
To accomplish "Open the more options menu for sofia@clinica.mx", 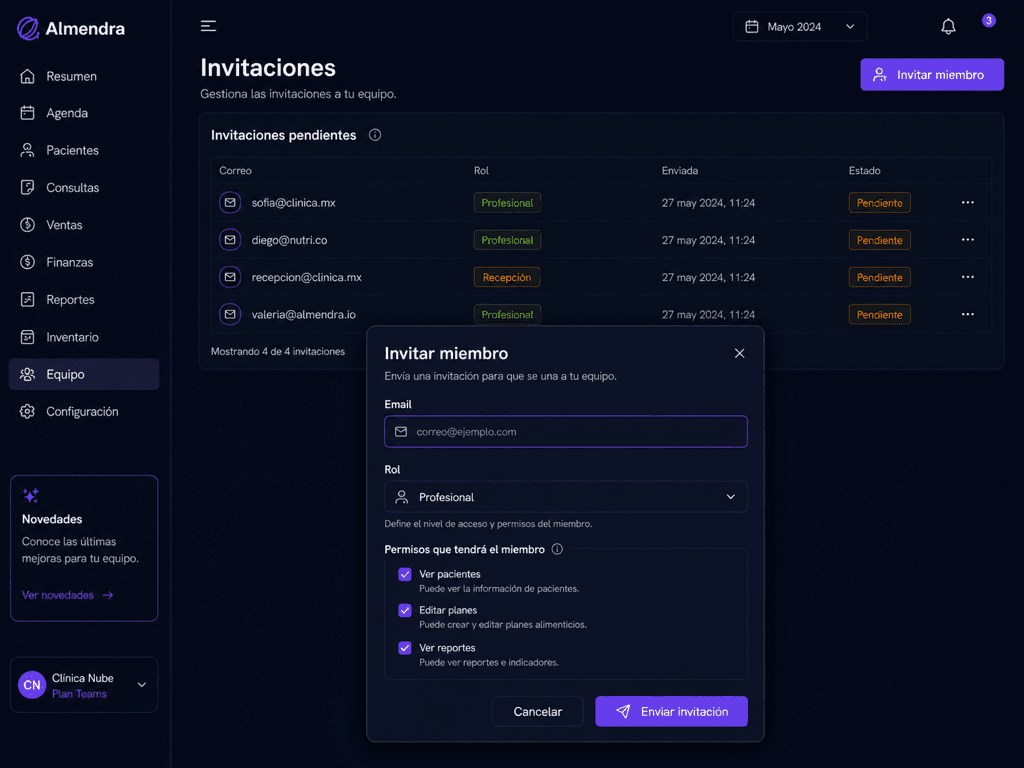I will pyautogui.click(x=968, y=202).
